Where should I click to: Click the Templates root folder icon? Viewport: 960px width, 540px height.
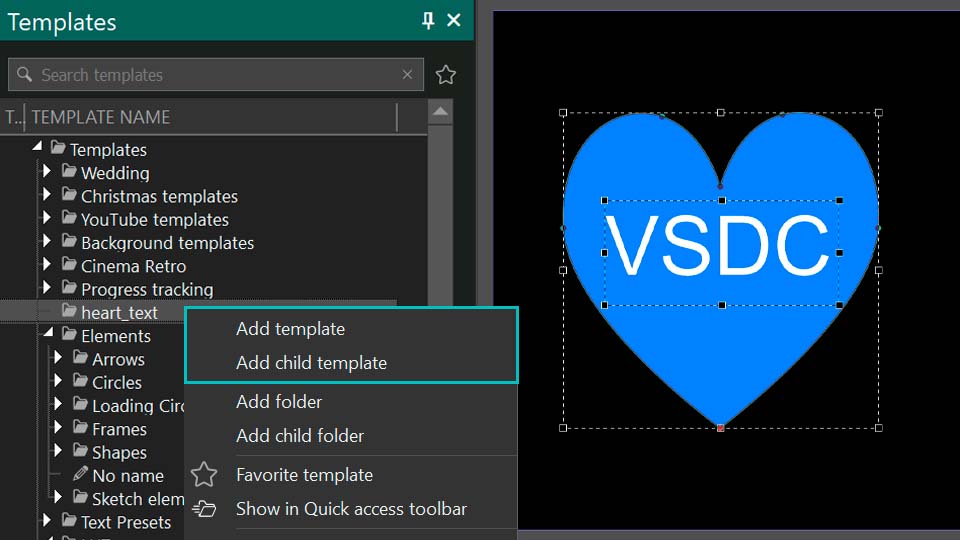click(x=58, y=148)
